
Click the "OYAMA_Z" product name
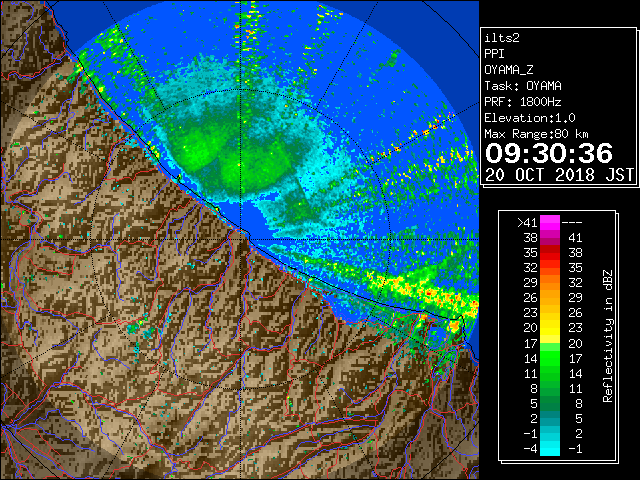point(509,70)
